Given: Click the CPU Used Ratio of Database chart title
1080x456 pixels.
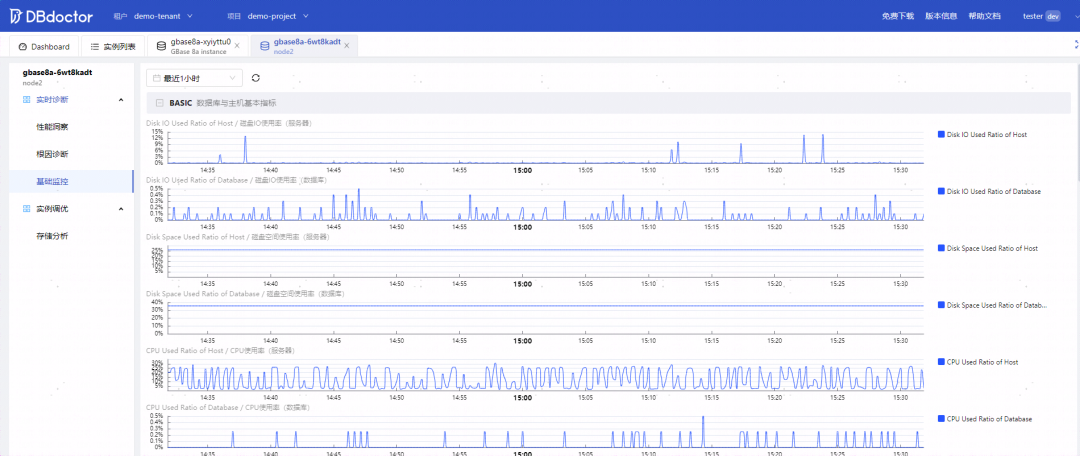Looking at the screenshot, I should point(228,408).
